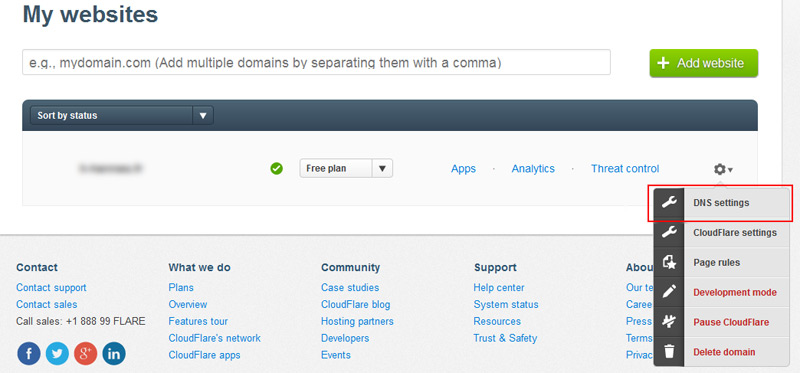
Task: Open CloudFlare blog link
Action: (x=356, y=304)
